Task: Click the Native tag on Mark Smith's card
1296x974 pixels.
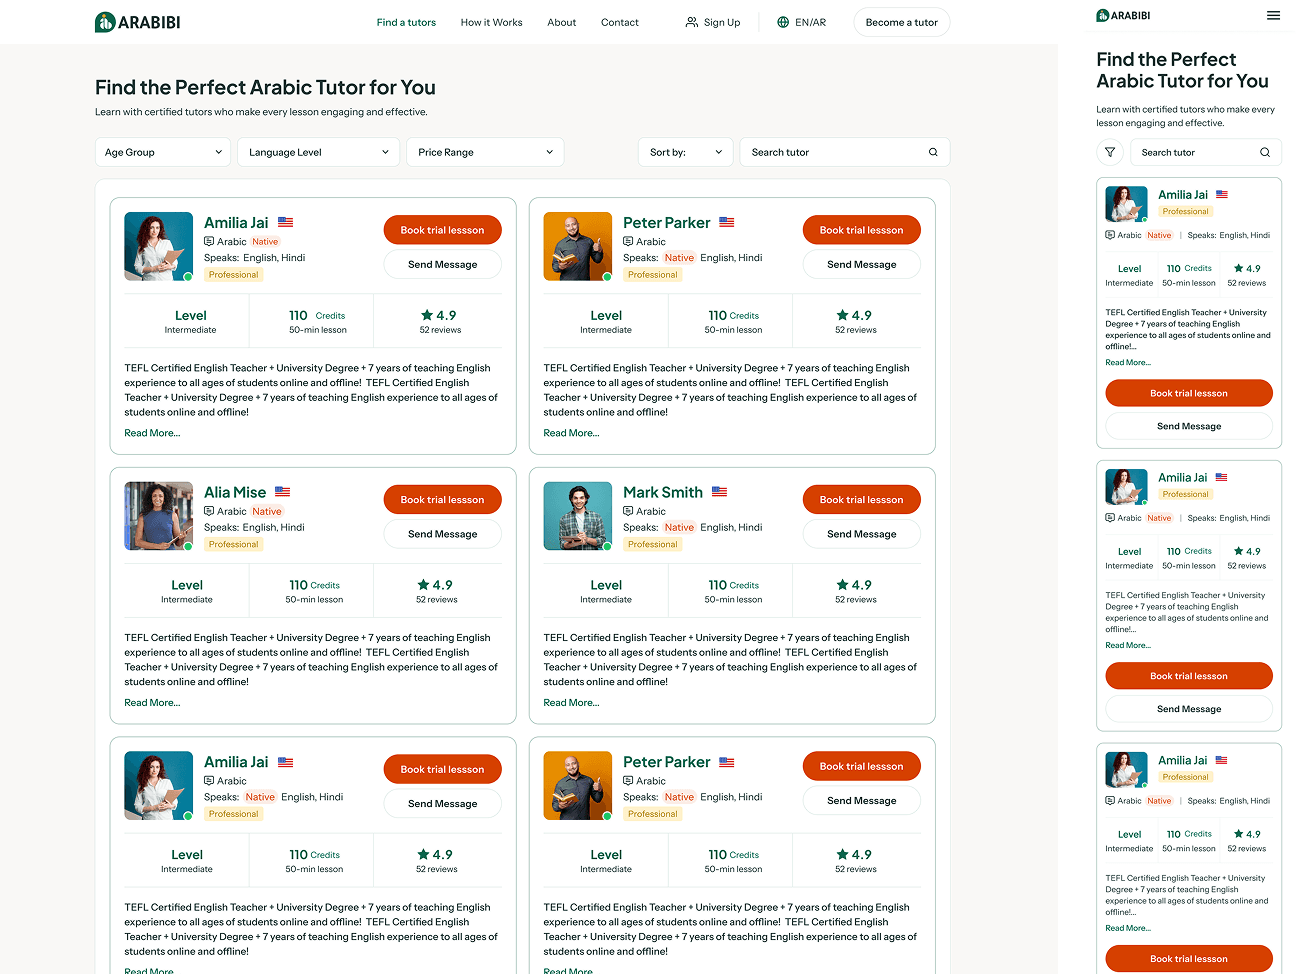Action: pos(679,527)
